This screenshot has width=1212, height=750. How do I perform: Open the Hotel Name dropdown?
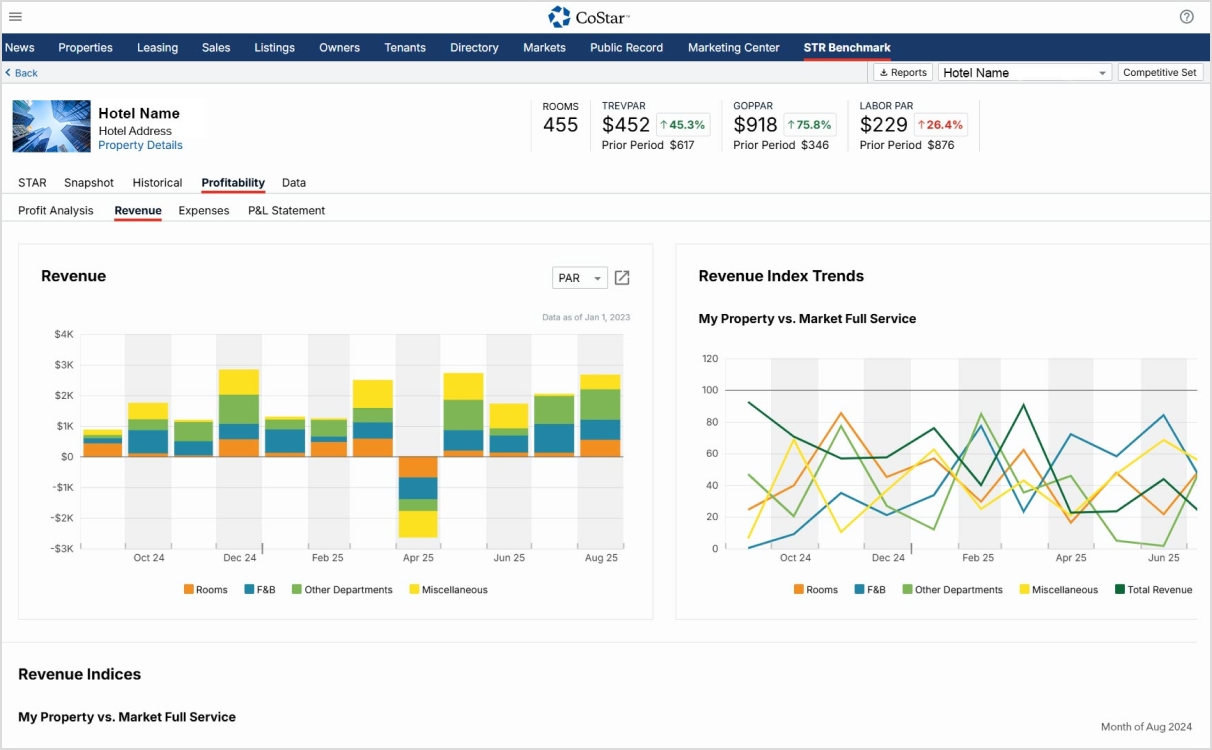point(1024,73)
